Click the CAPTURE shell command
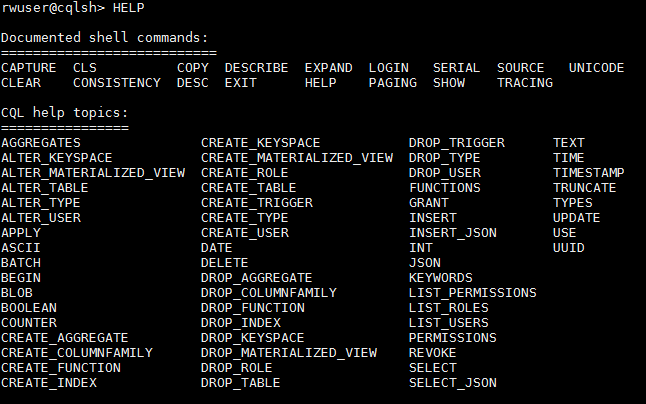This screenshot has height=404, width=646. (29, 68)
